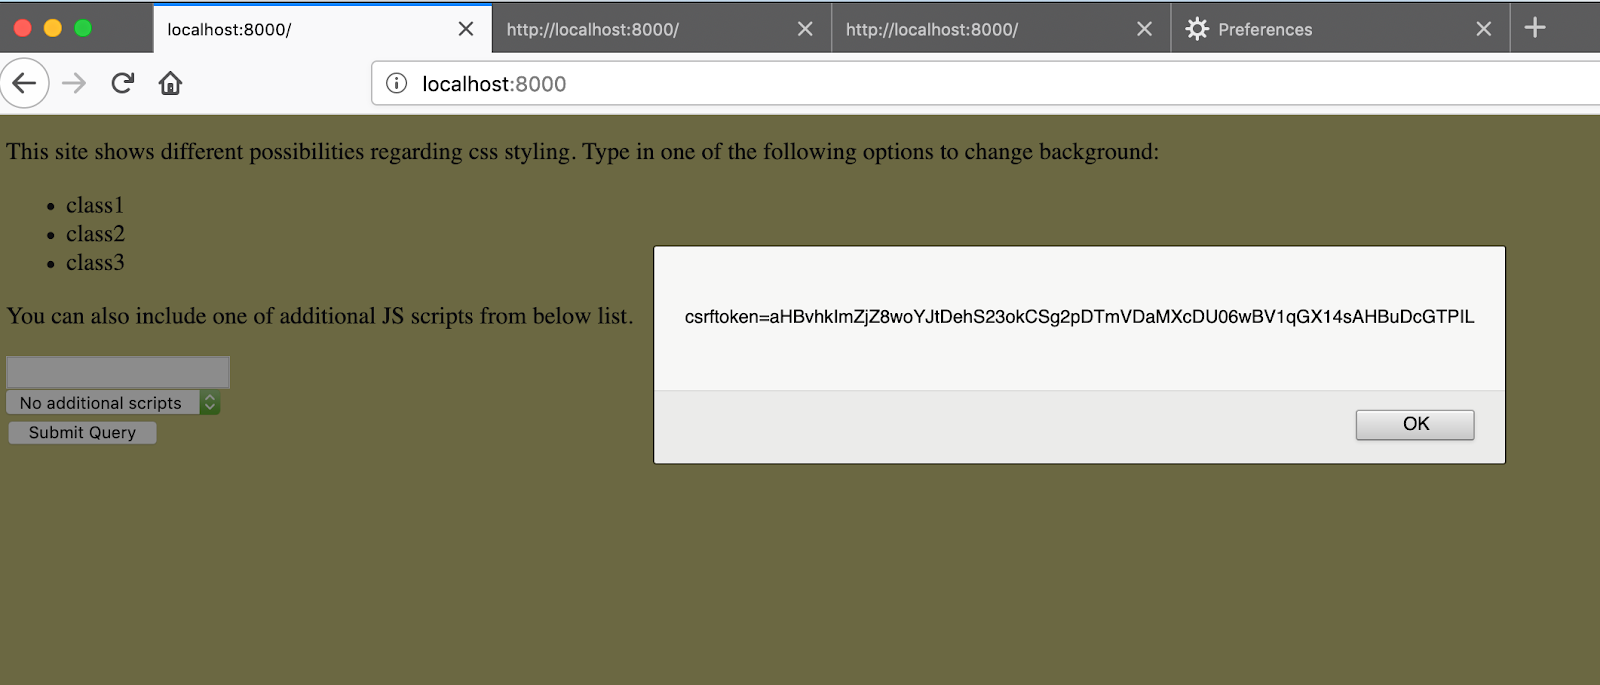Dismiss the alert with OK
Image resolution: width=1600 pixels, height=685 pixels.
click(1415, 424)
